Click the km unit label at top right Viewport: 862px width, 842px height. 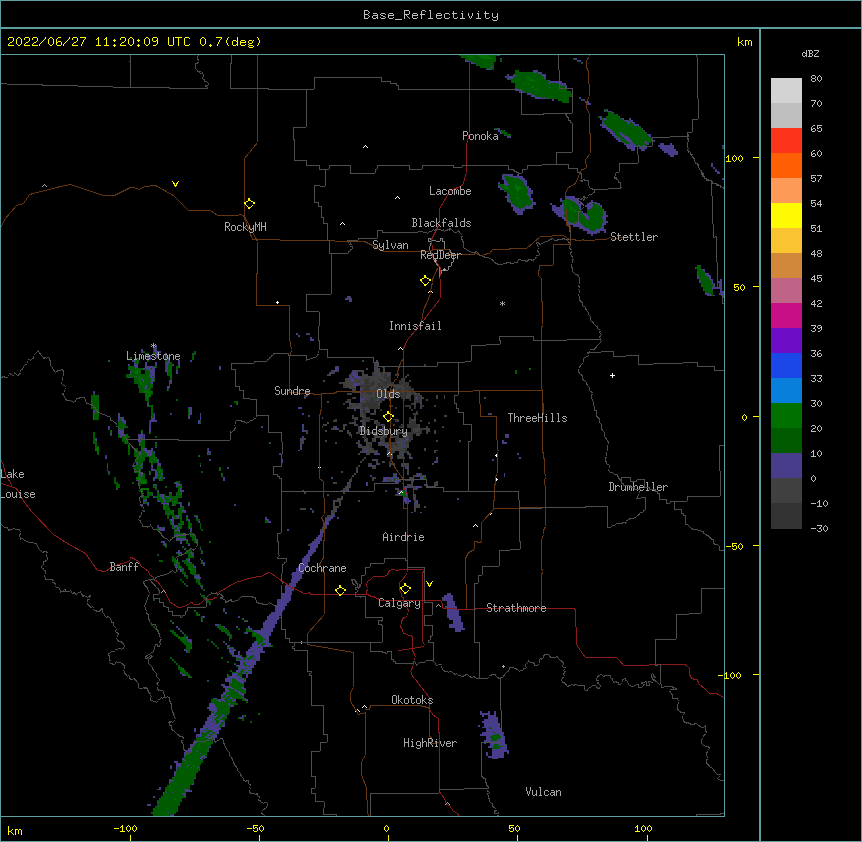coord(745,42)
